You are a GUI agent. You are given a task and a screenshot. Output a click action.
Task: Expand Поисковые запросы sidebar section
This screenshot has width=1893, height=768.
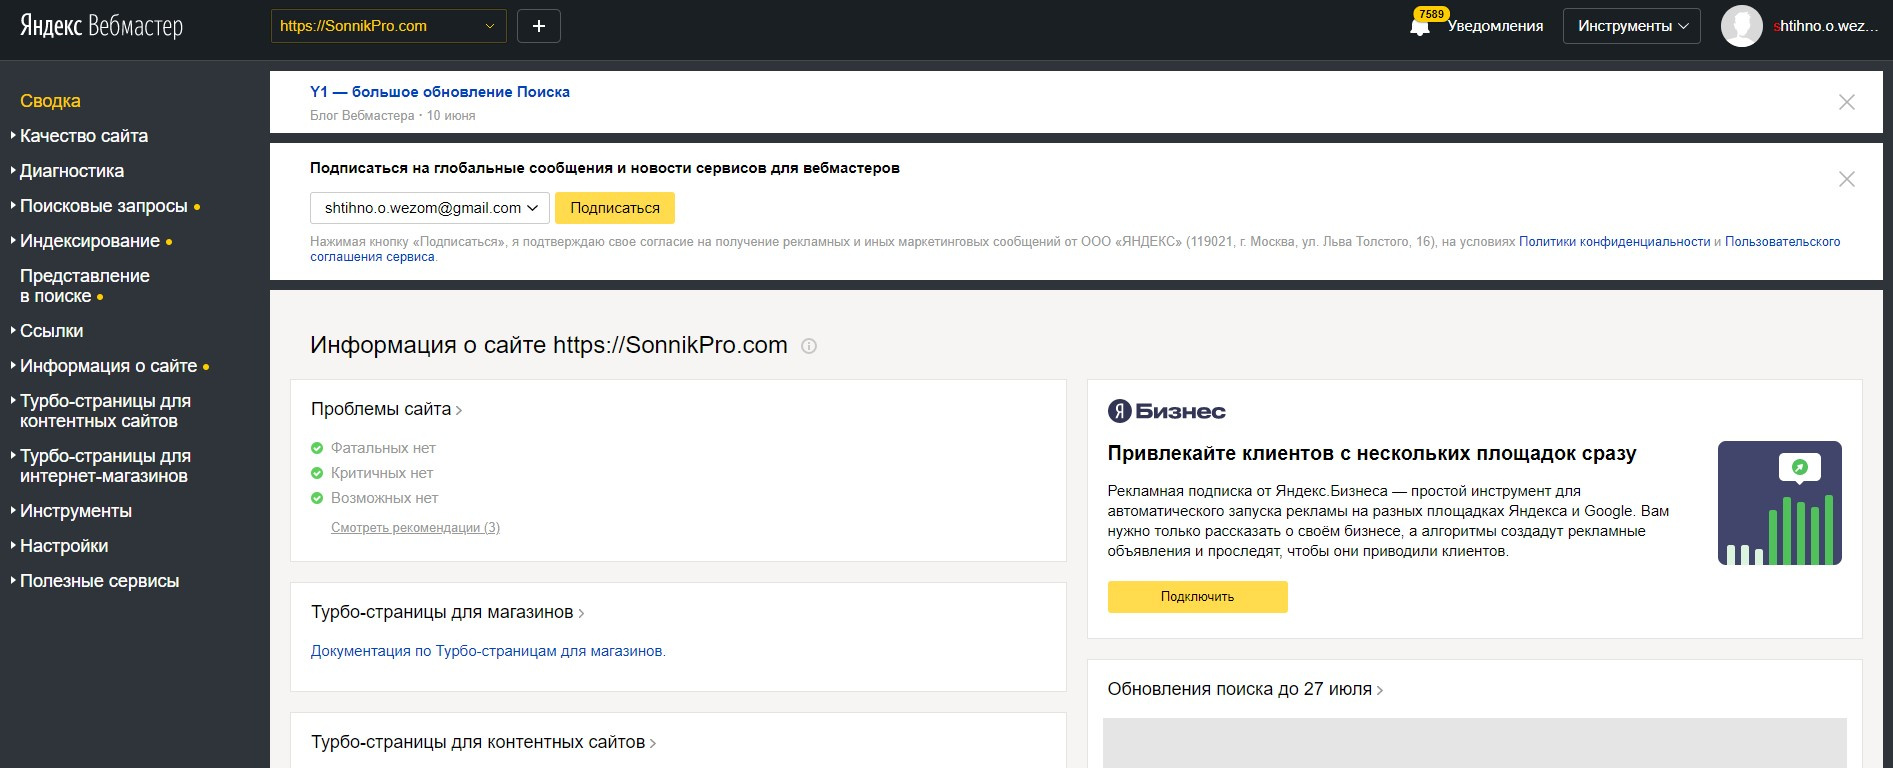click(x=104, y=206)
